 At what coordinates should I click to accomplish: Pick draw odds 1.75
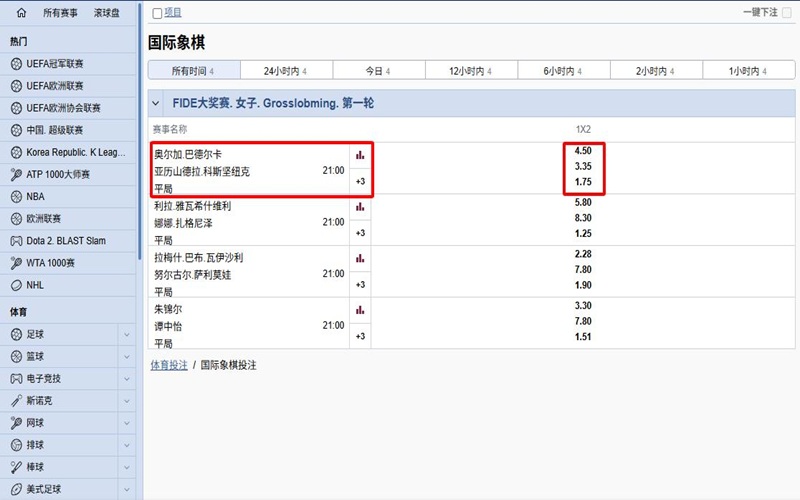[583, 182]
